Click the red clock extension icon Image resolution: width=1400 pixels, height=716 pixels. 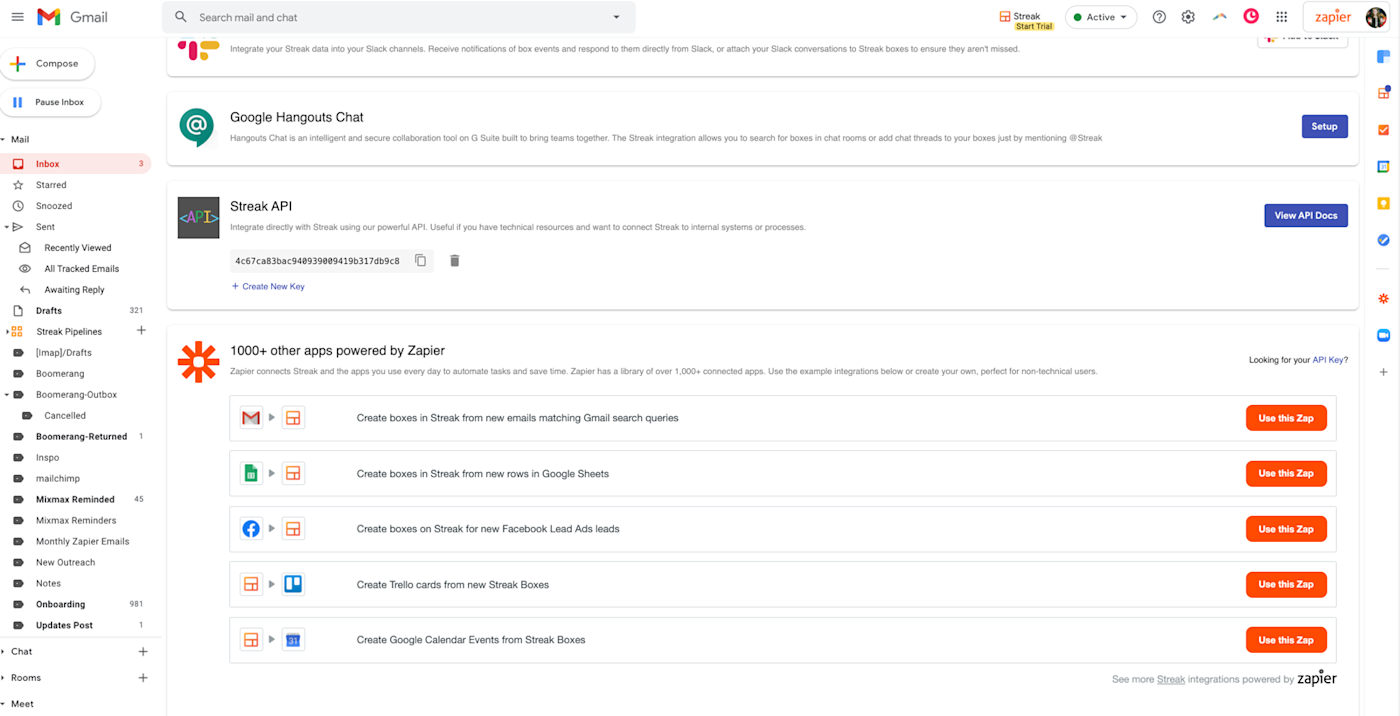click(x=1251, y=16)
